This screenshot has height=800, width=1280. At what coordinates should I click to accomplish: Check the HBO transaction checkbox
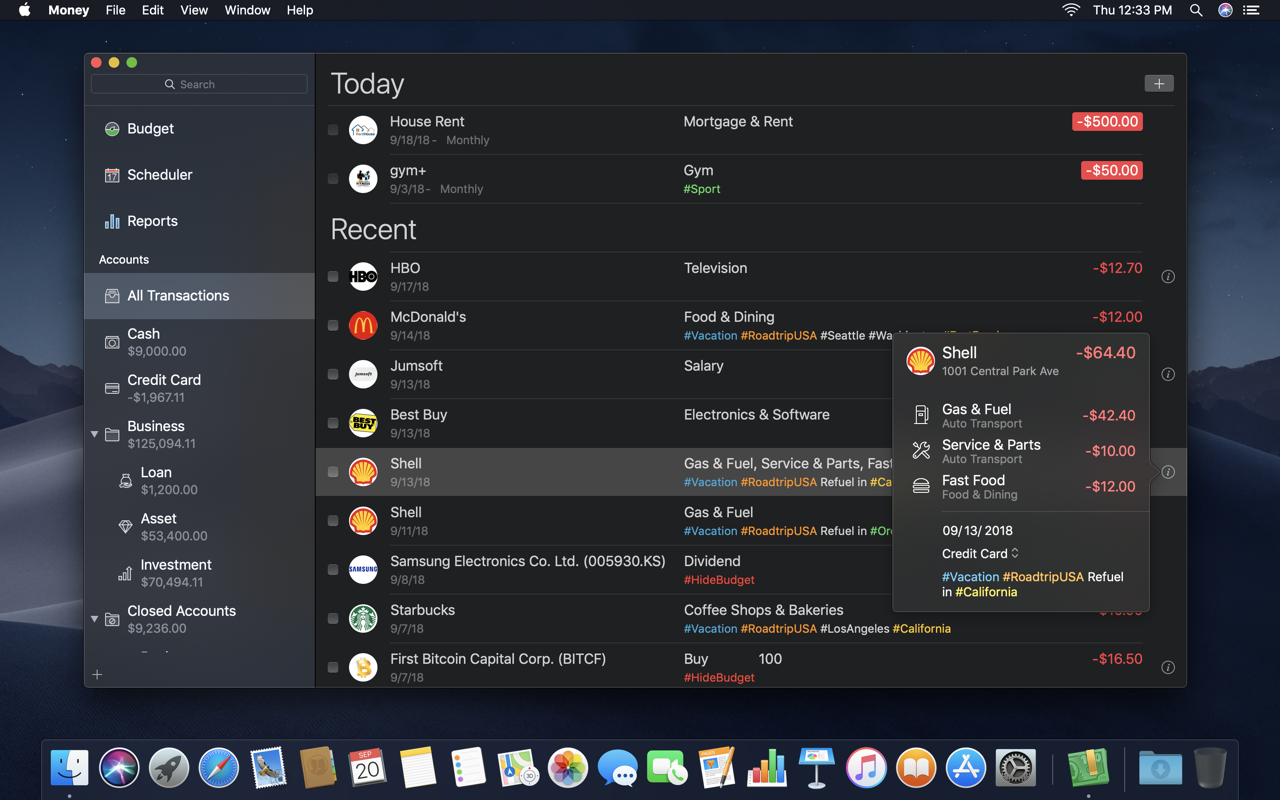pyautogui.click(x=333, y=277)
